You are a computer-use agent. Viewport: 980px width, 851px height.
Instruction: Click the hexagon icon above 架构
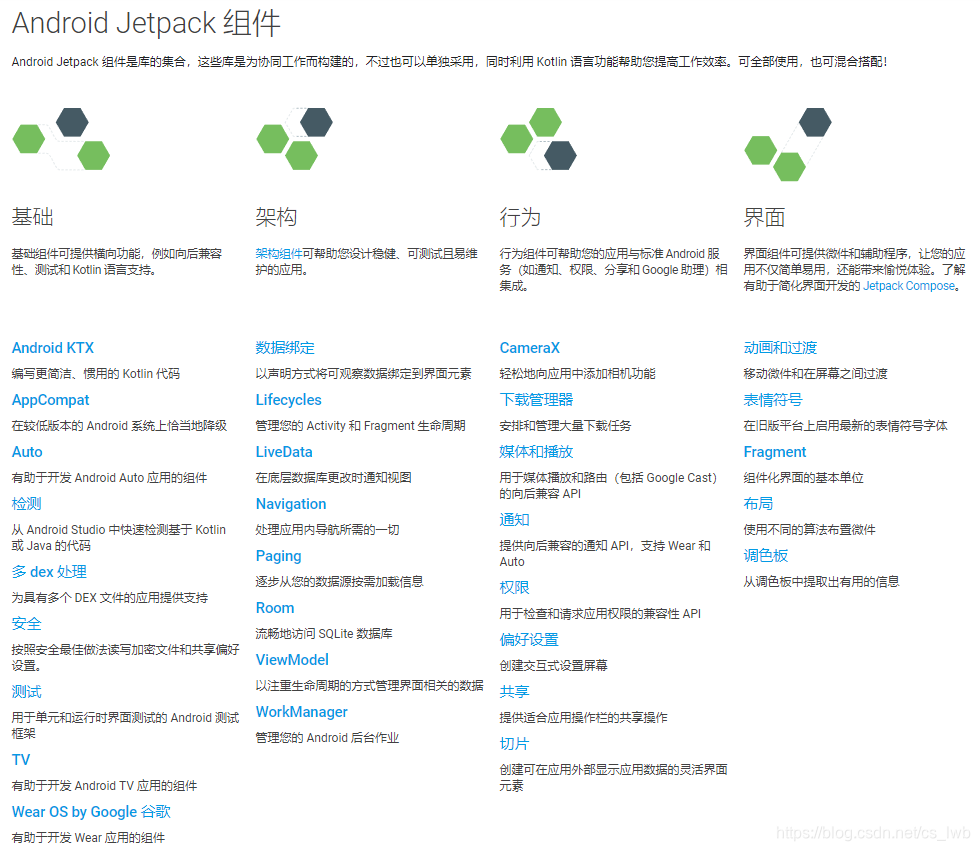point(294,139)
